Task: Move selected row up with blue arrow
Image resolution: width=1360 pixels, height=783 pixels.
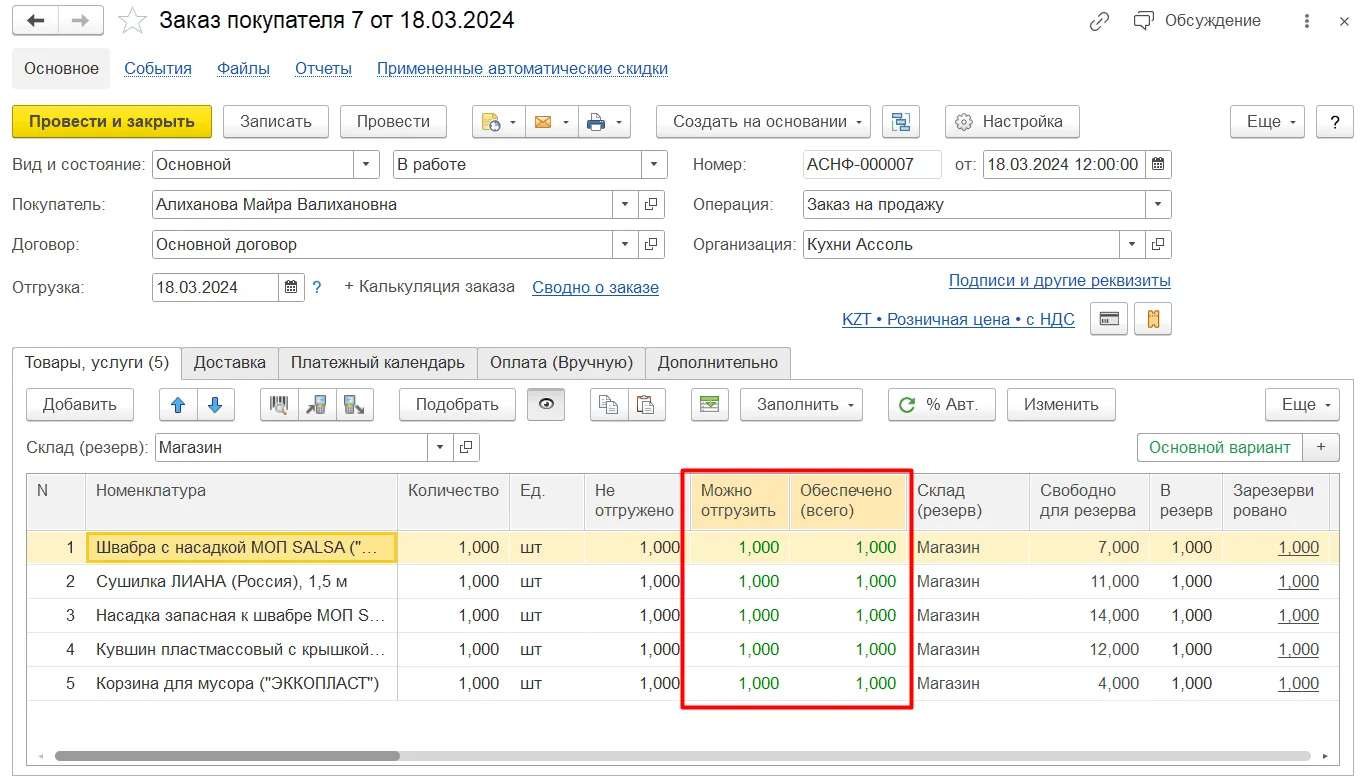Action: (179, 405)
